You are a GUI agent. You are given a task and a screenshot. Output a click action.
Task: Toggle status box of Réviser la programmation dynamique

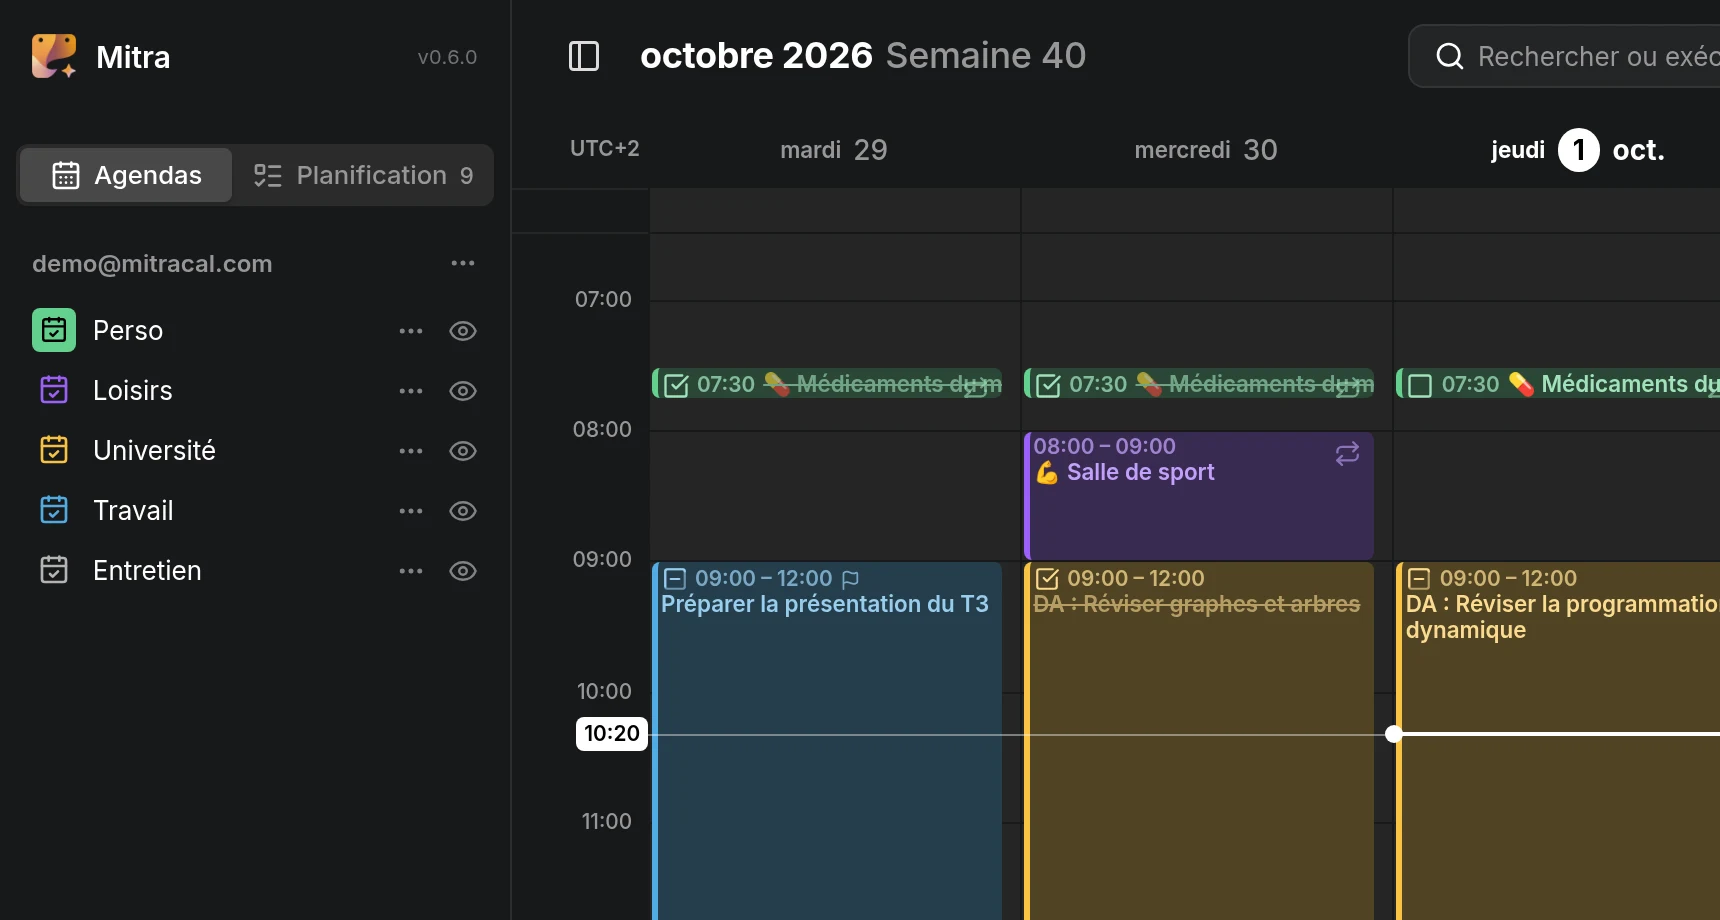coord(1419,579)
